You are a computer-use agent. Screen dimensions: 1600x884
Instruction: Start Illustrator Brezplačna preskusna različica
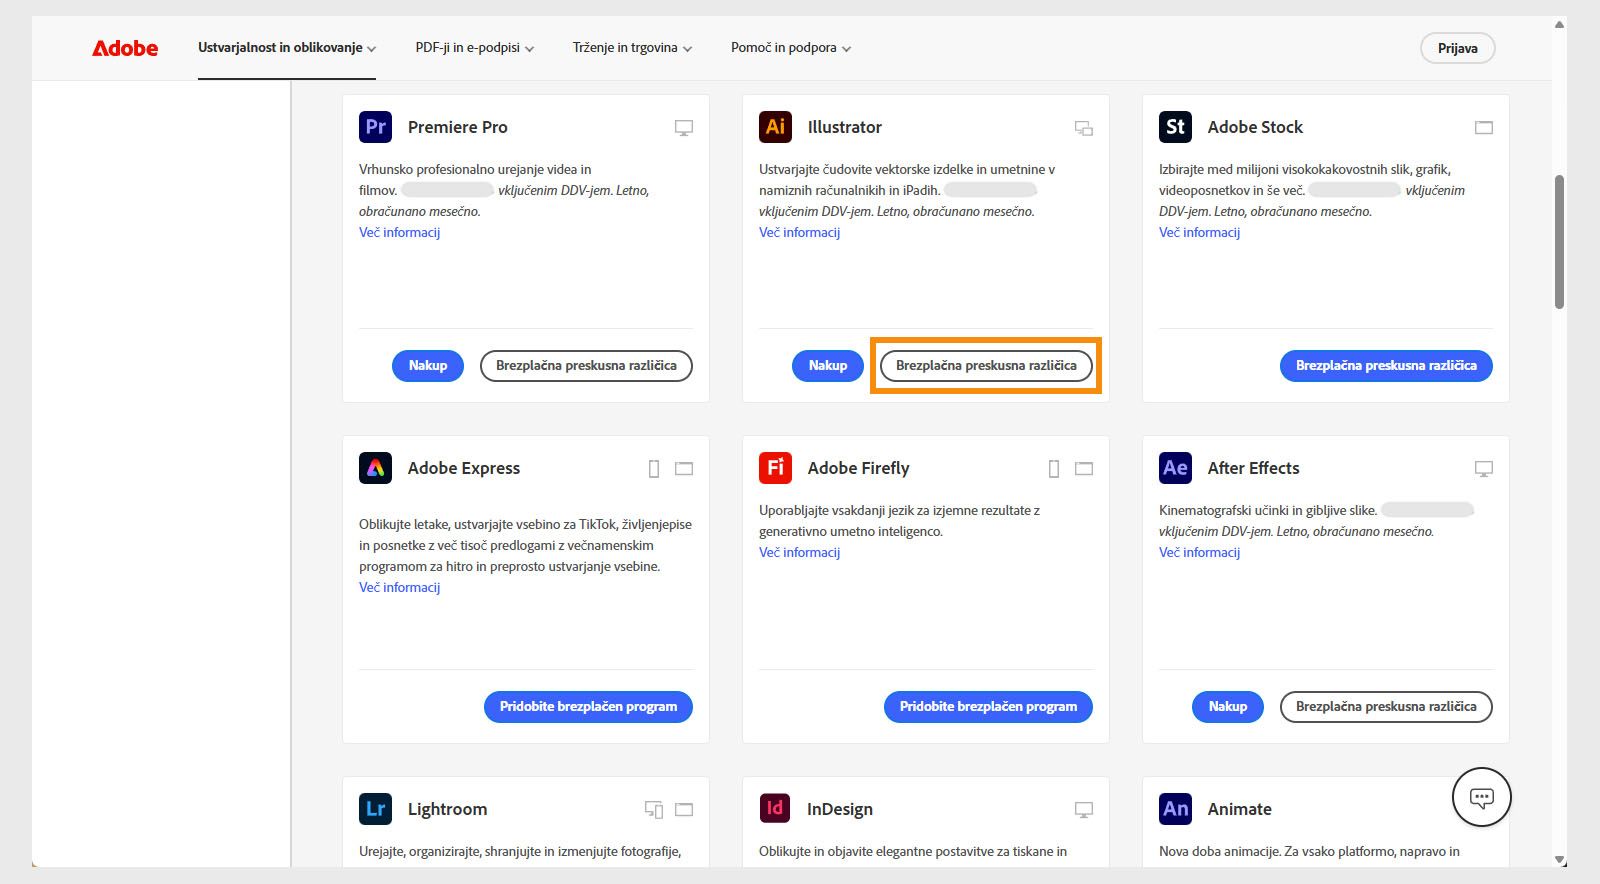tap(986, 366)
